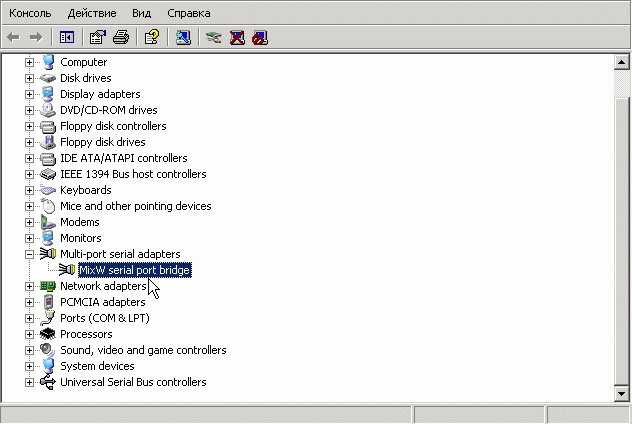Click the mouse icon beside Mice
This screenshot has height=424, width=632.
[x=48, y=206]
